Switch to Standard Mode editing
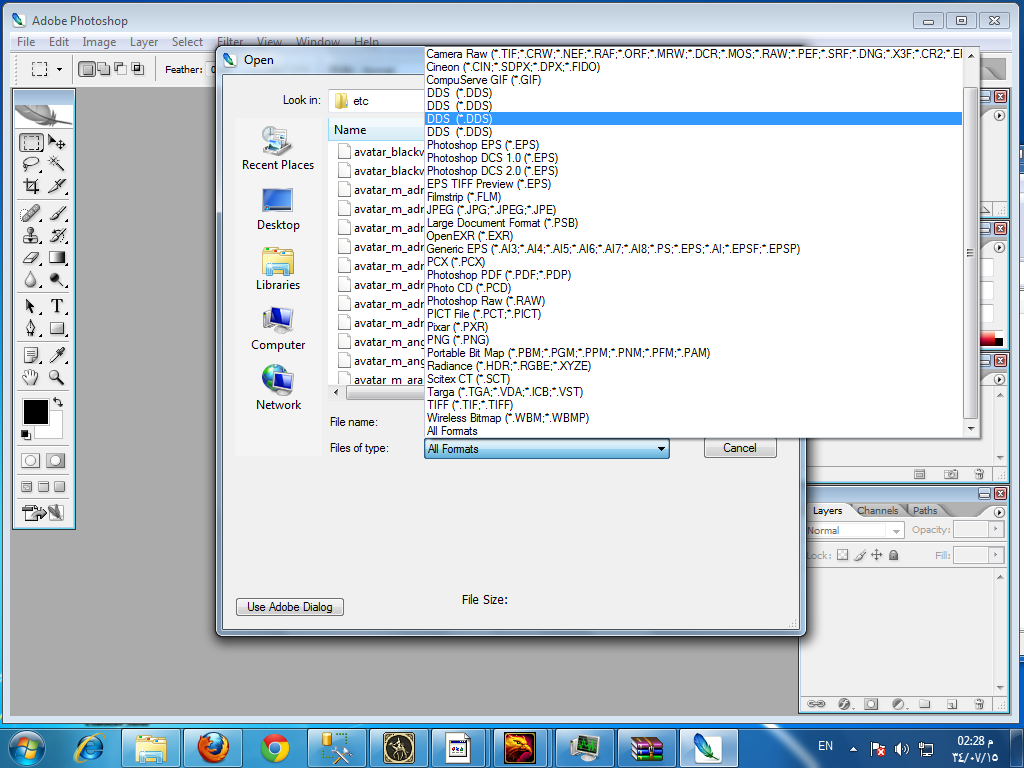Viewport: 1024px width, 768px height. click(31, 460)
